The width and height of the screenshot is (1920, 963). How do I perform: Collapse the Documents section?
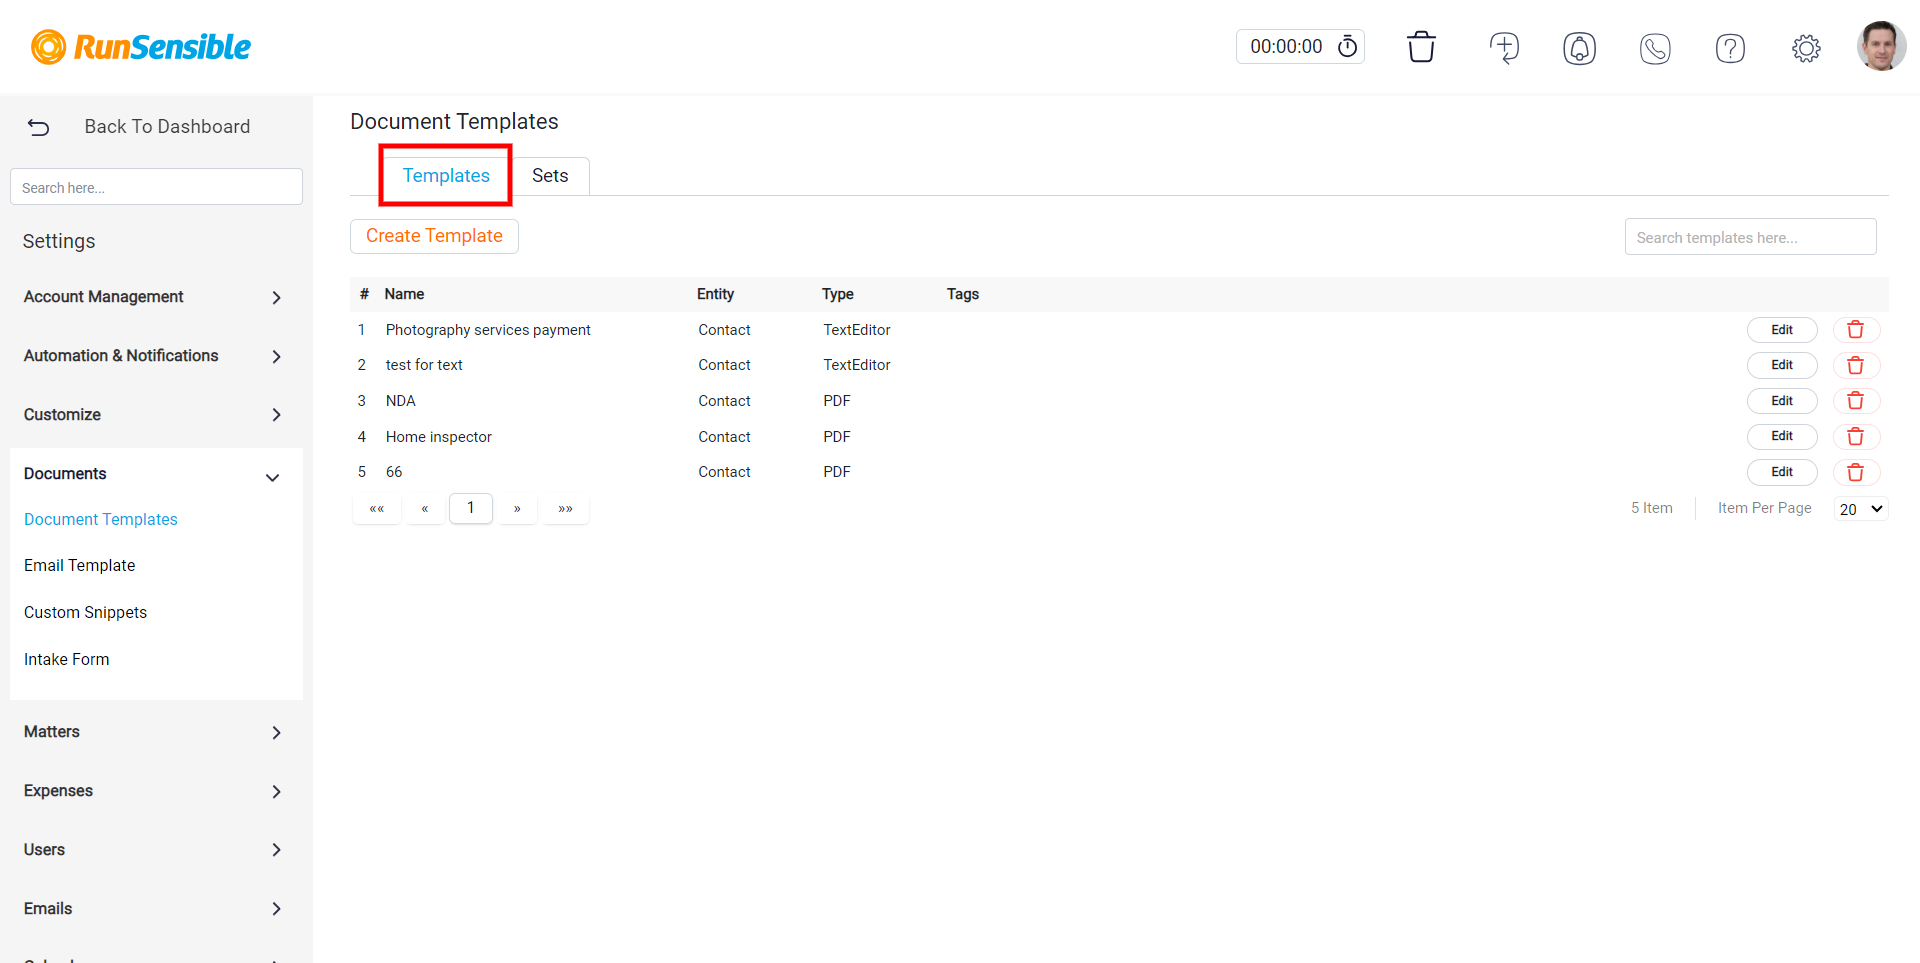(x=156, y=474)
